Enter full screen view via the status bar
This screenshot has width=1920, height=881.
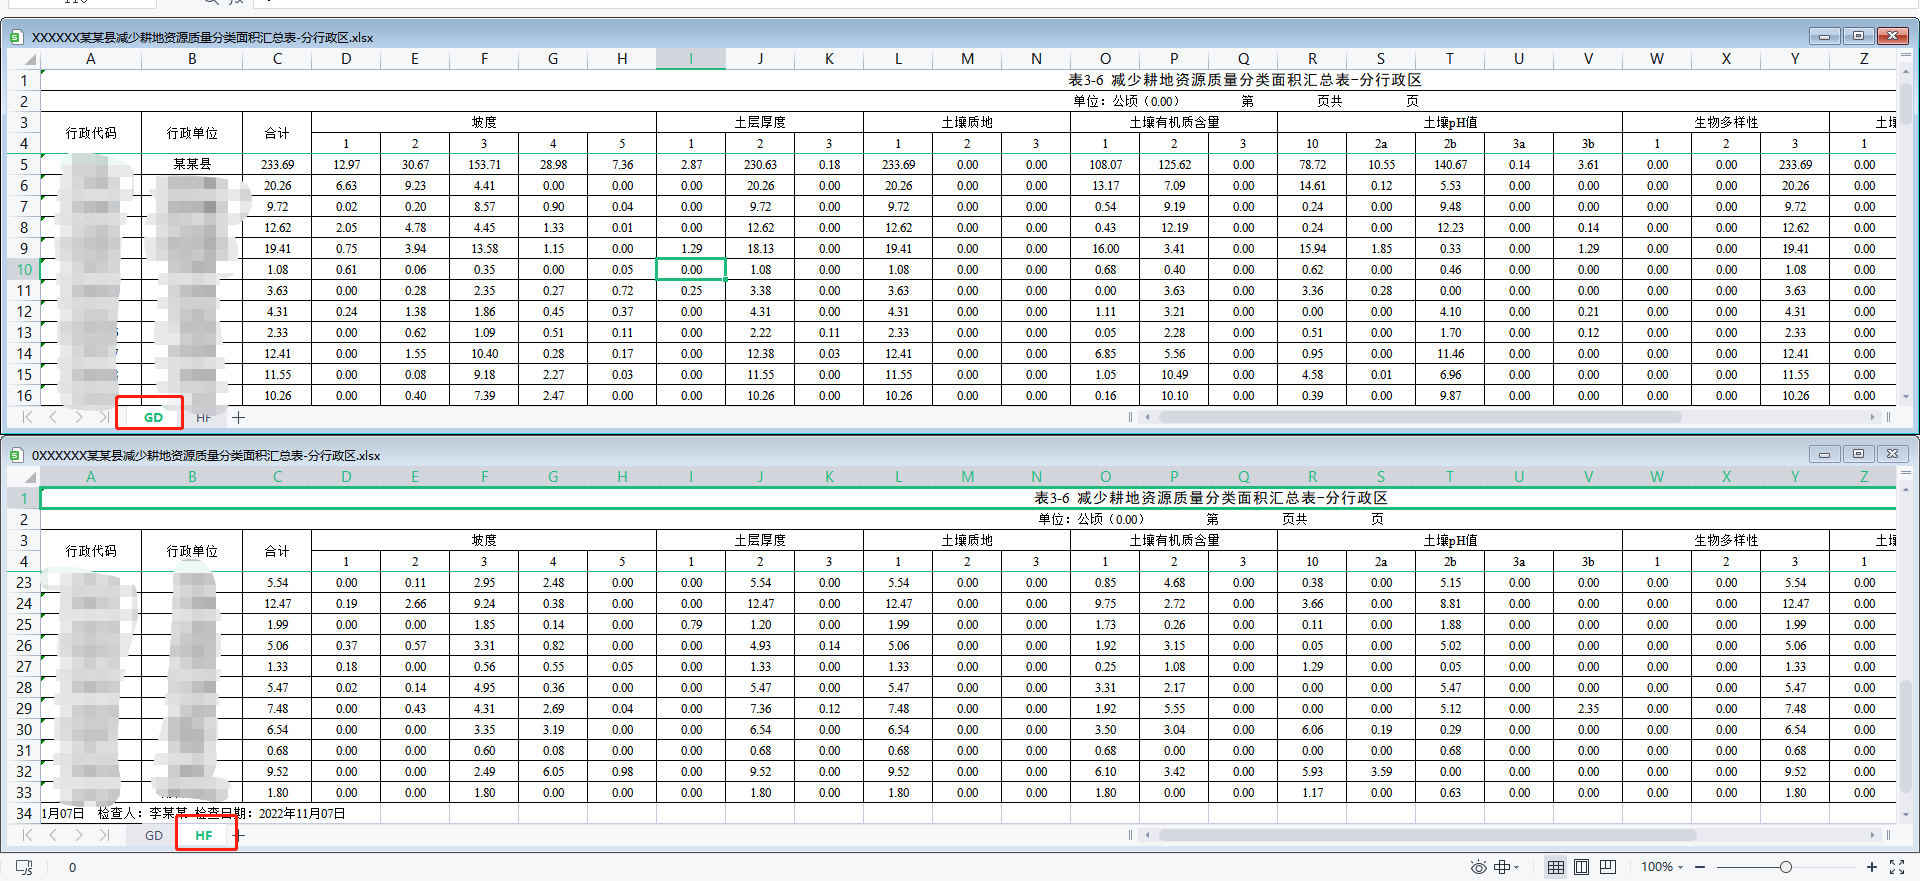[1897, 867]
